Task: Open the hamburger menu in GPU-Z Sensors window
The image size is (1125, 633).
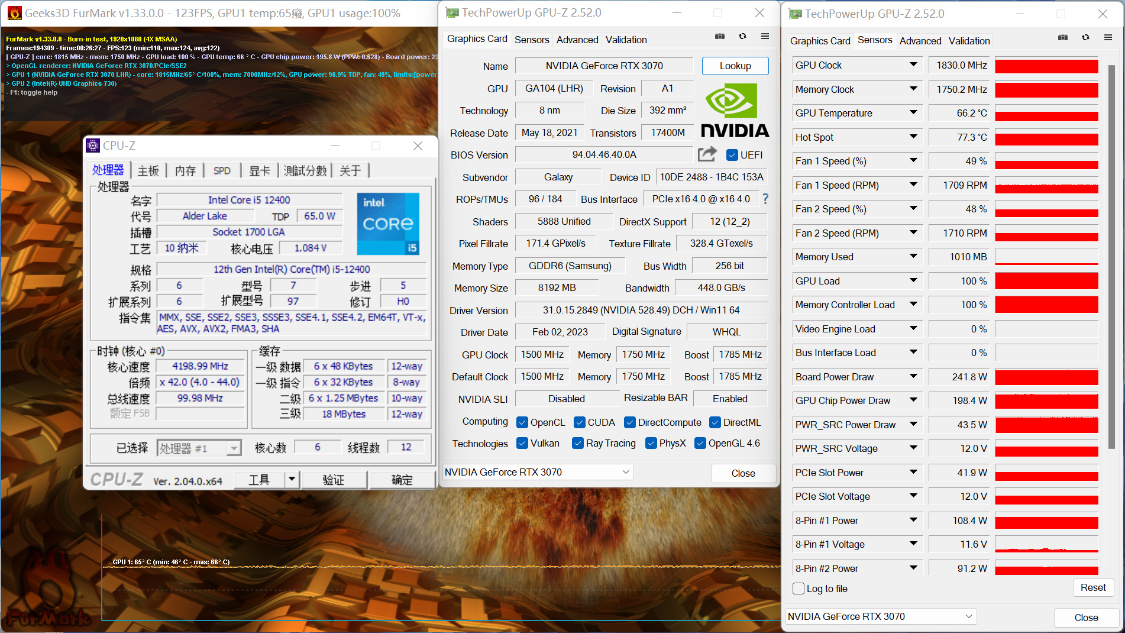Action: 1108,37
